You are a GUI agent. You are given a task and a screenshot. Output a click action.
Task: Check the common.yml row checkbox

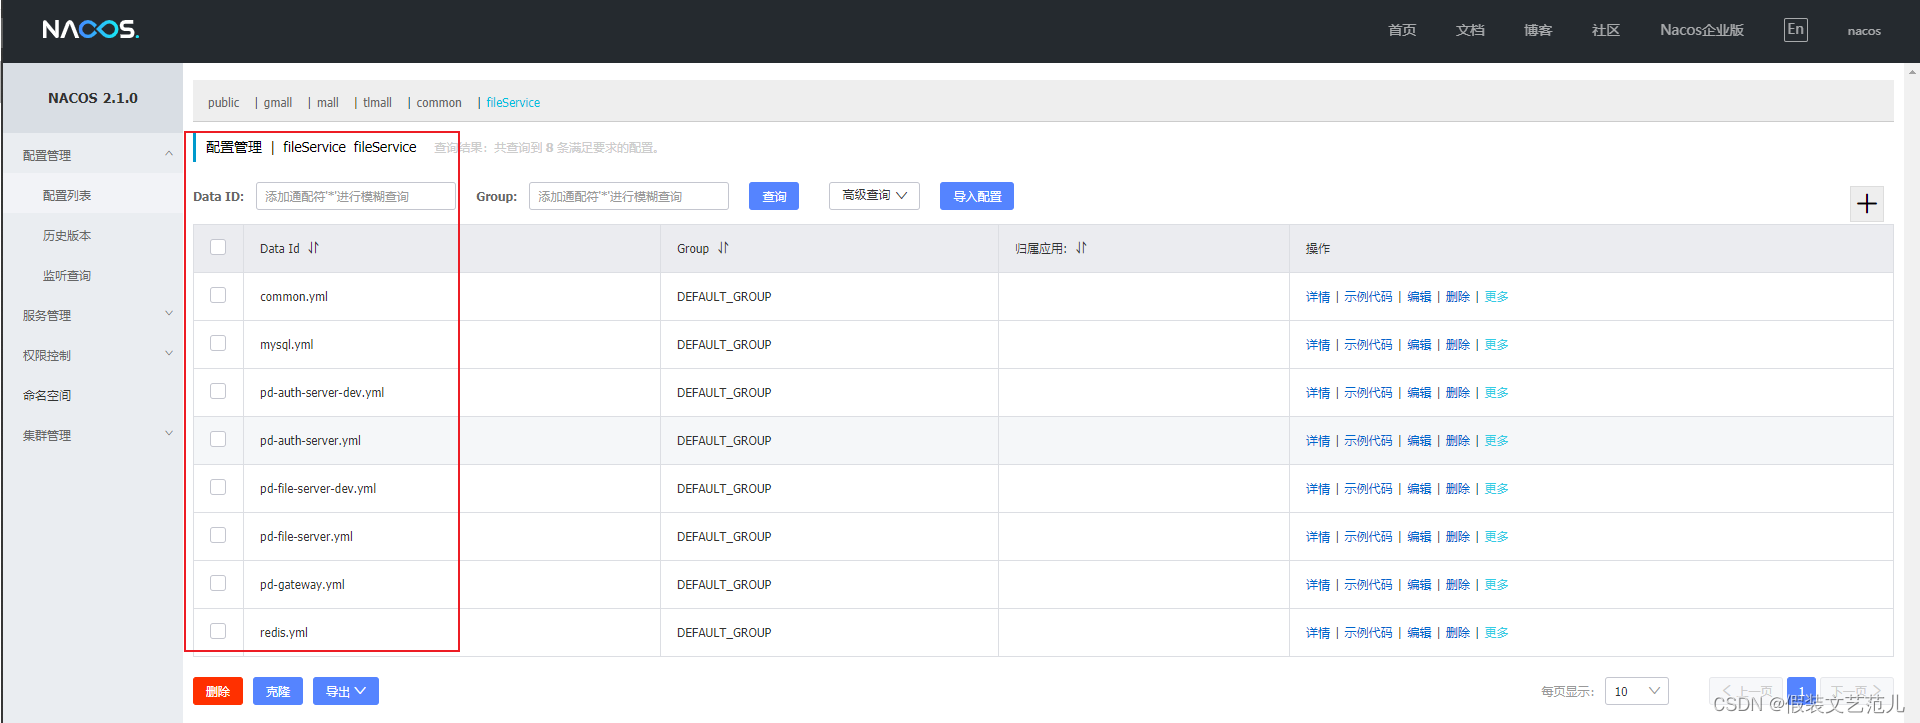point(218,295)
